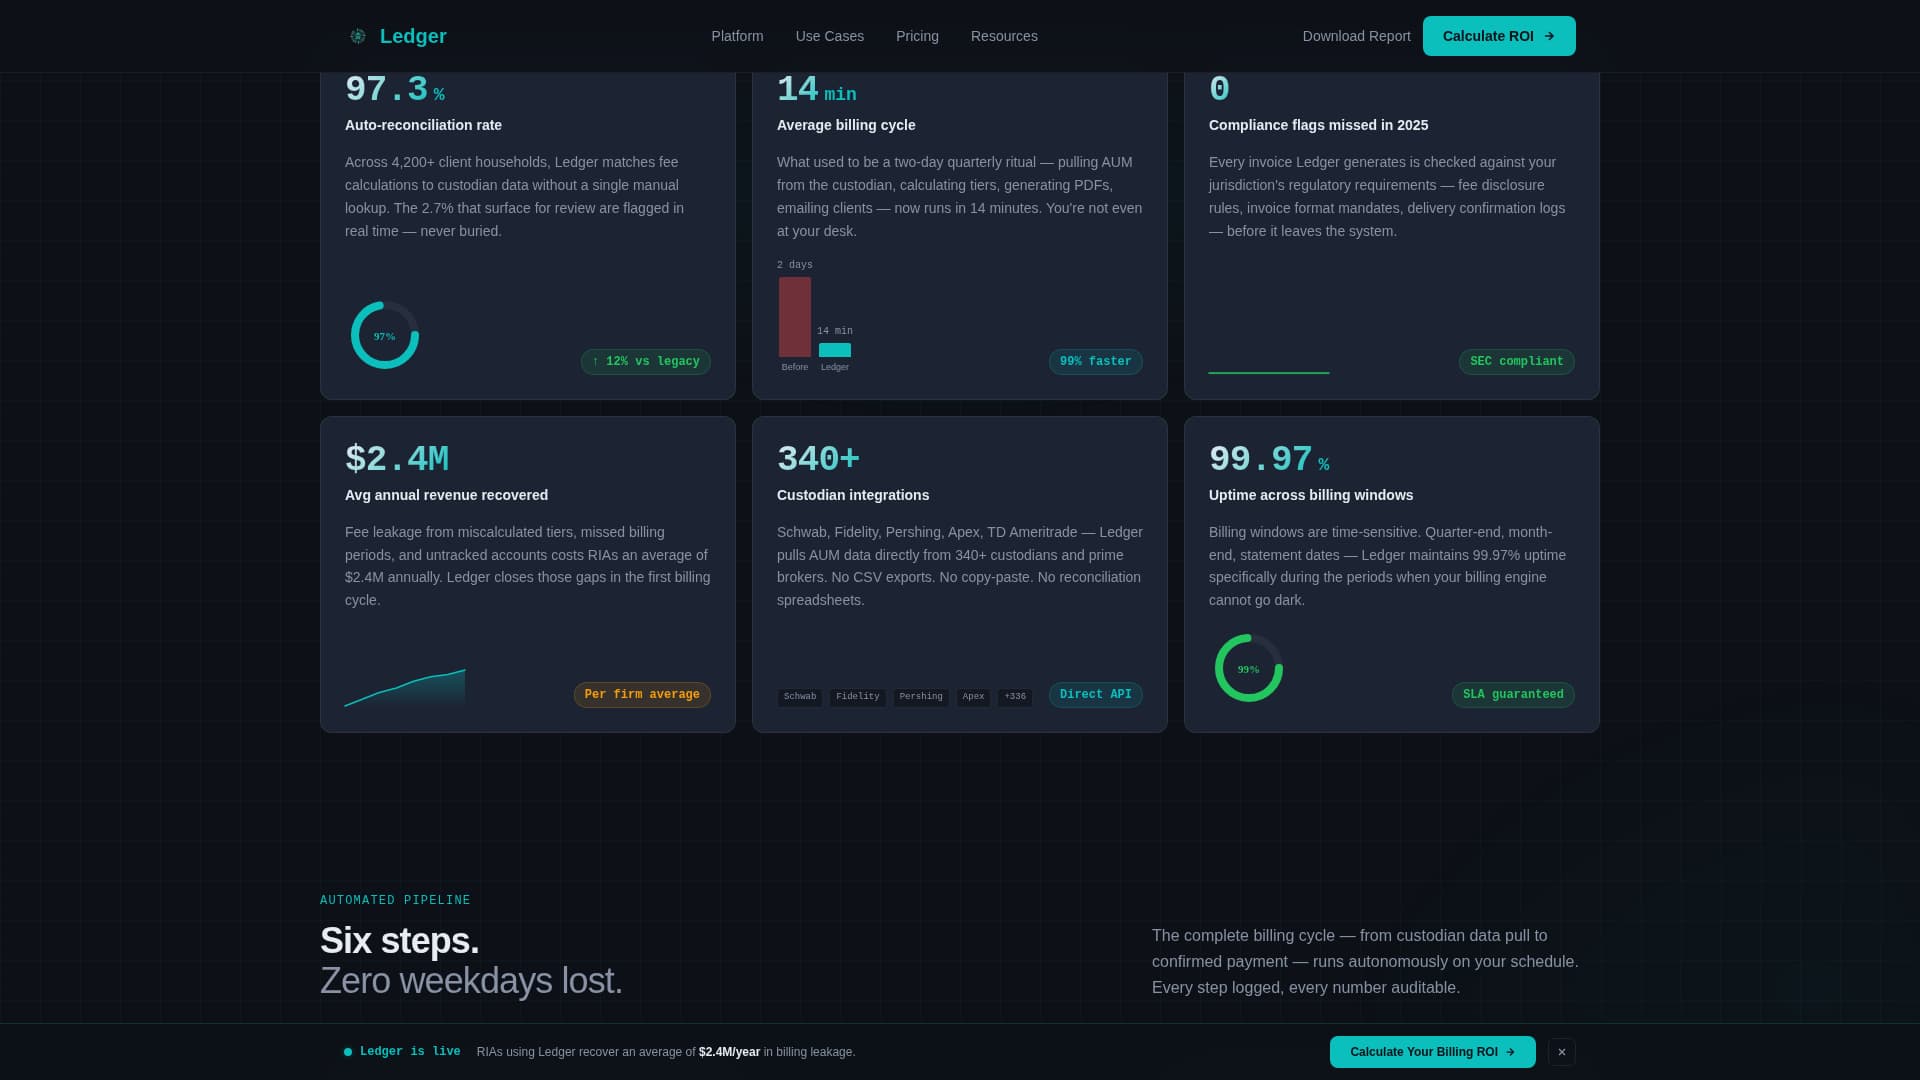Click the Calculate ROI header button

pyautogui.click(x=1499, y=36)
